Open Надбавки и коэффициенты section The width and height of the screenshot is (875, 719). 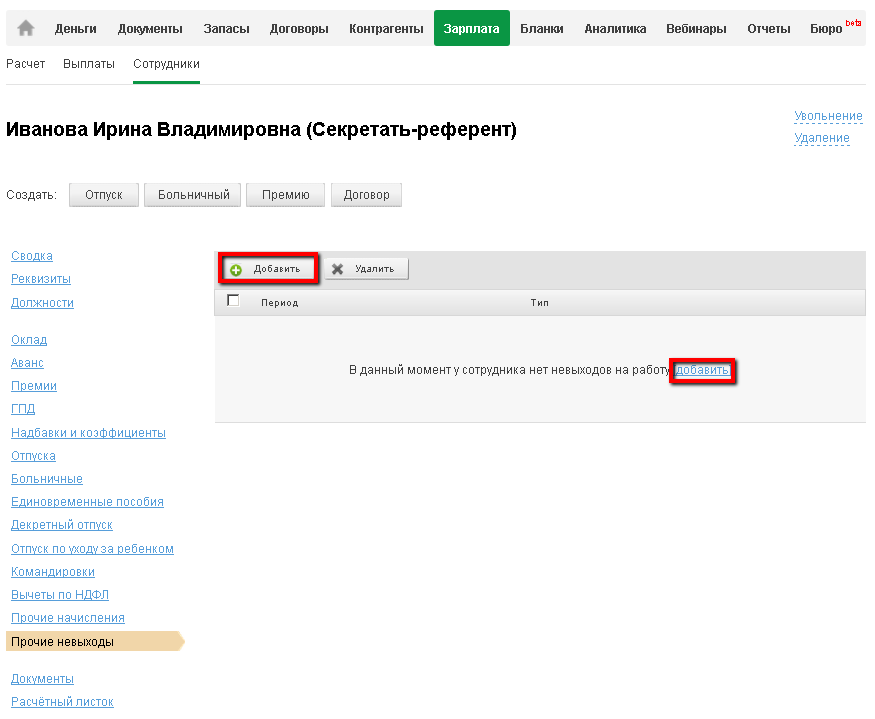coord(88,433)
